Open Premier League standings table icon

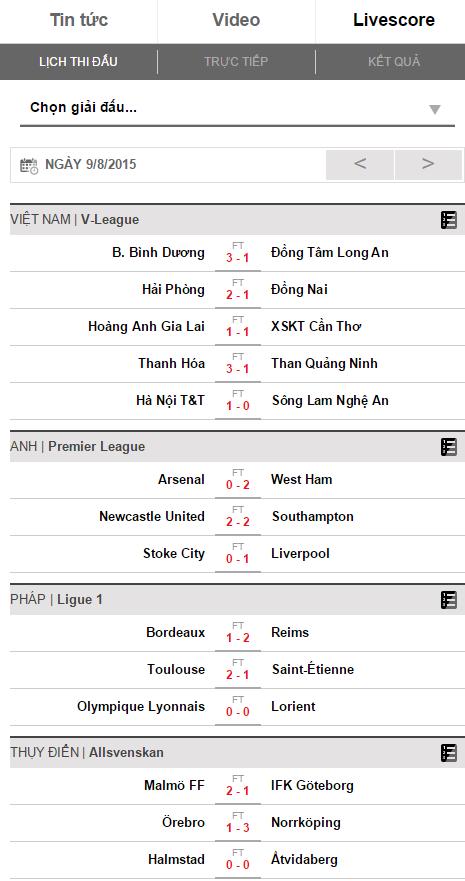point(448,447)
